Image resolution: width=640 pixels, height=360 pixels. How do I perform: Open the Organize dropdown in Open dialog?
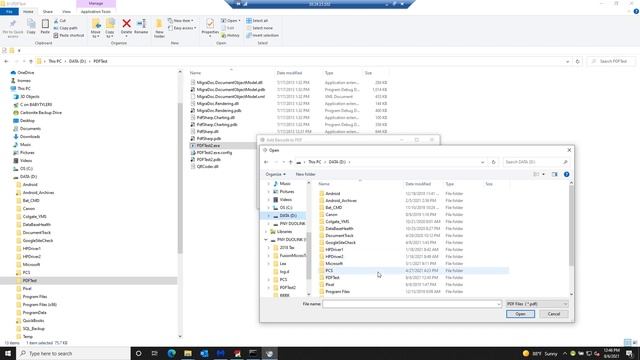[x=276, y=174]
